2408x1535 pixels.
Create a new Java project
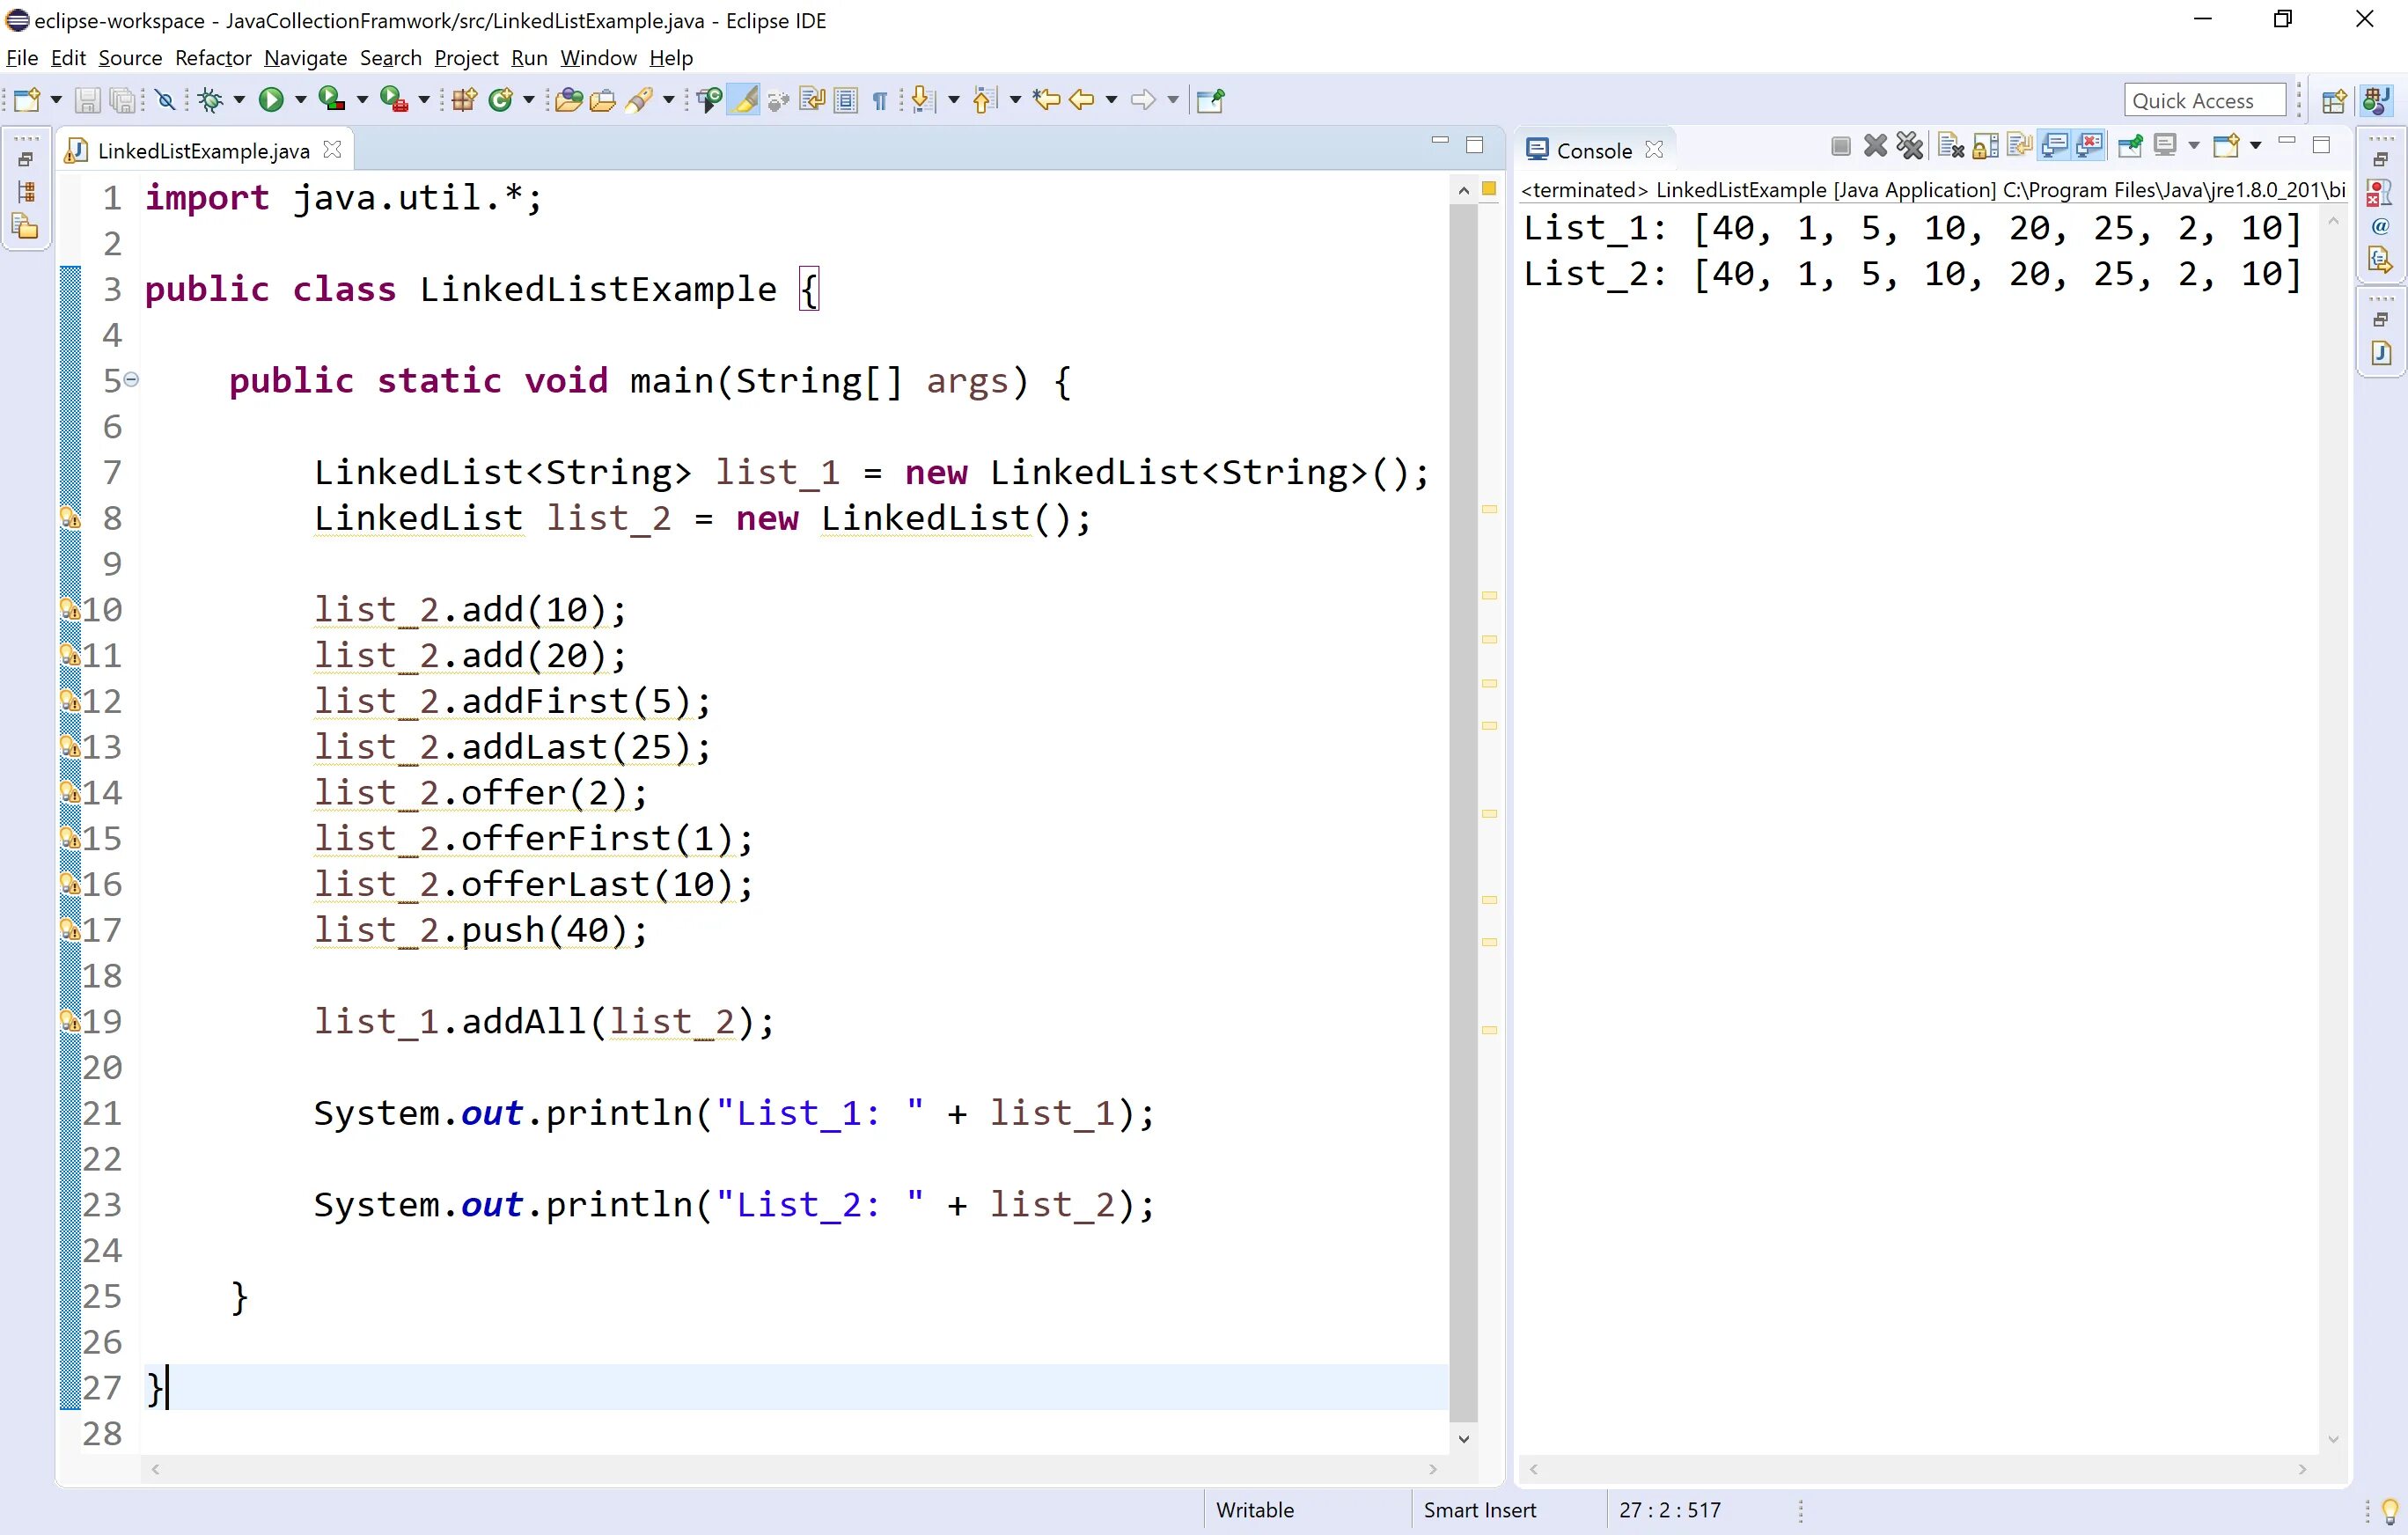[464, 99]
